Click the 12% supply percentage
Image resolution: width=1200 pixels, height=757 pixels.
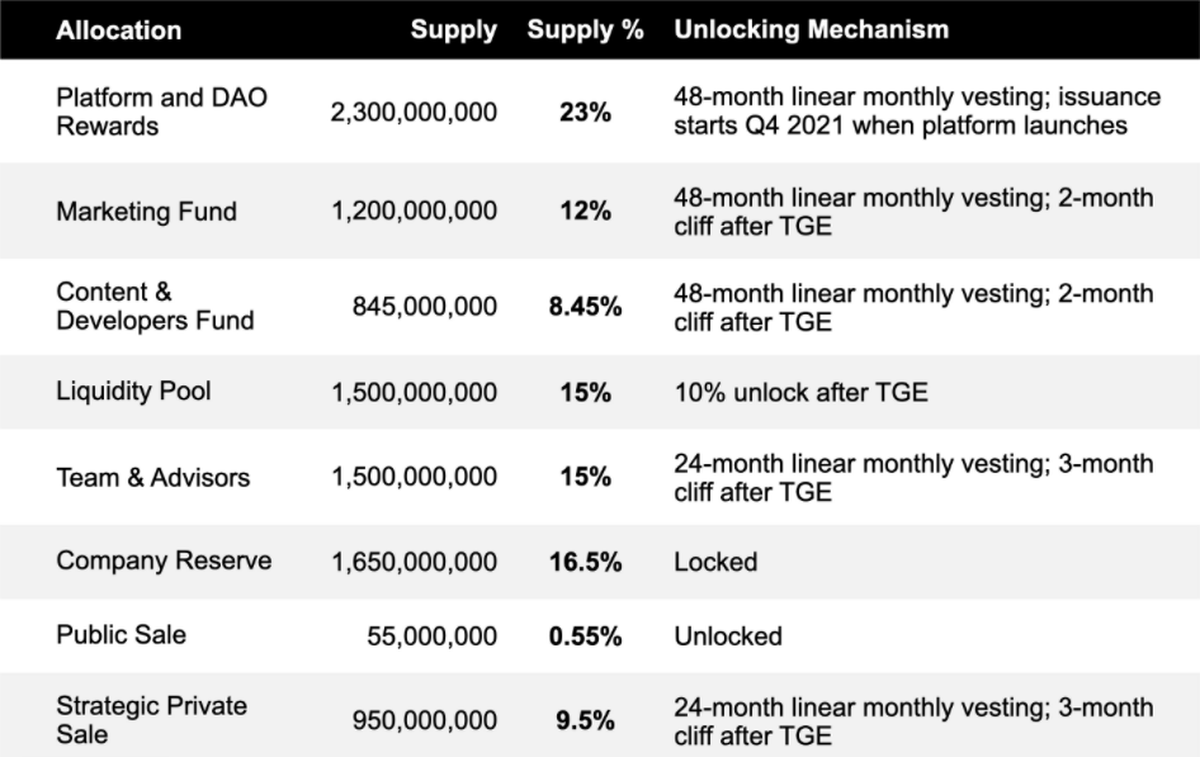[585, 212]
